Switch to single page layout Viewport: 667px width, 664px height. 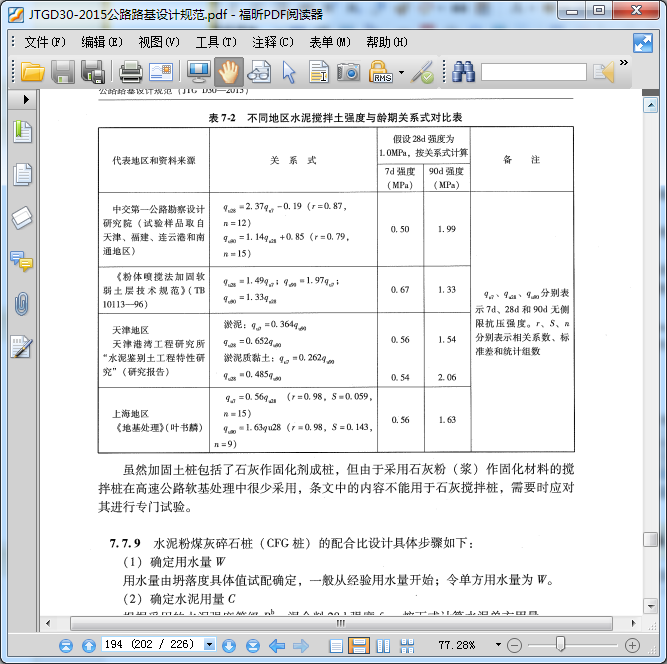click(336, 646)
